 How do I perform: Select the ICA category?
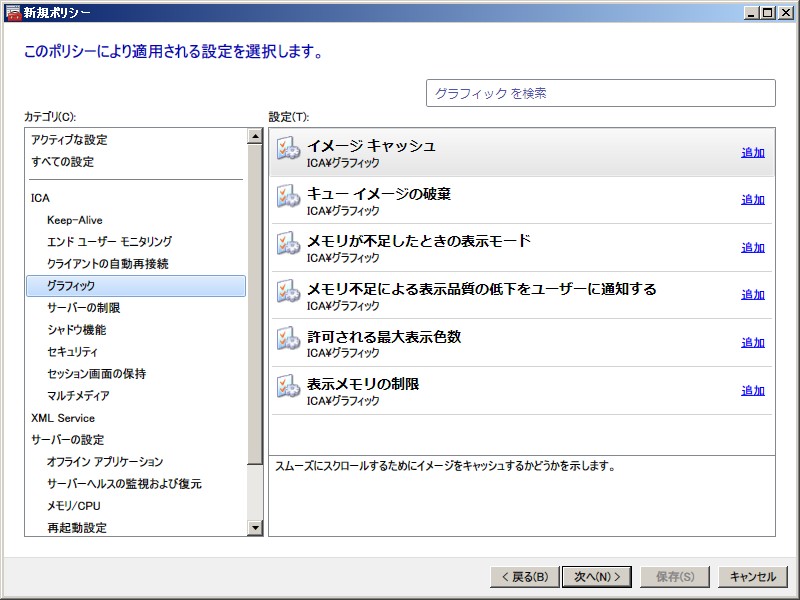[x=40, y=198]
